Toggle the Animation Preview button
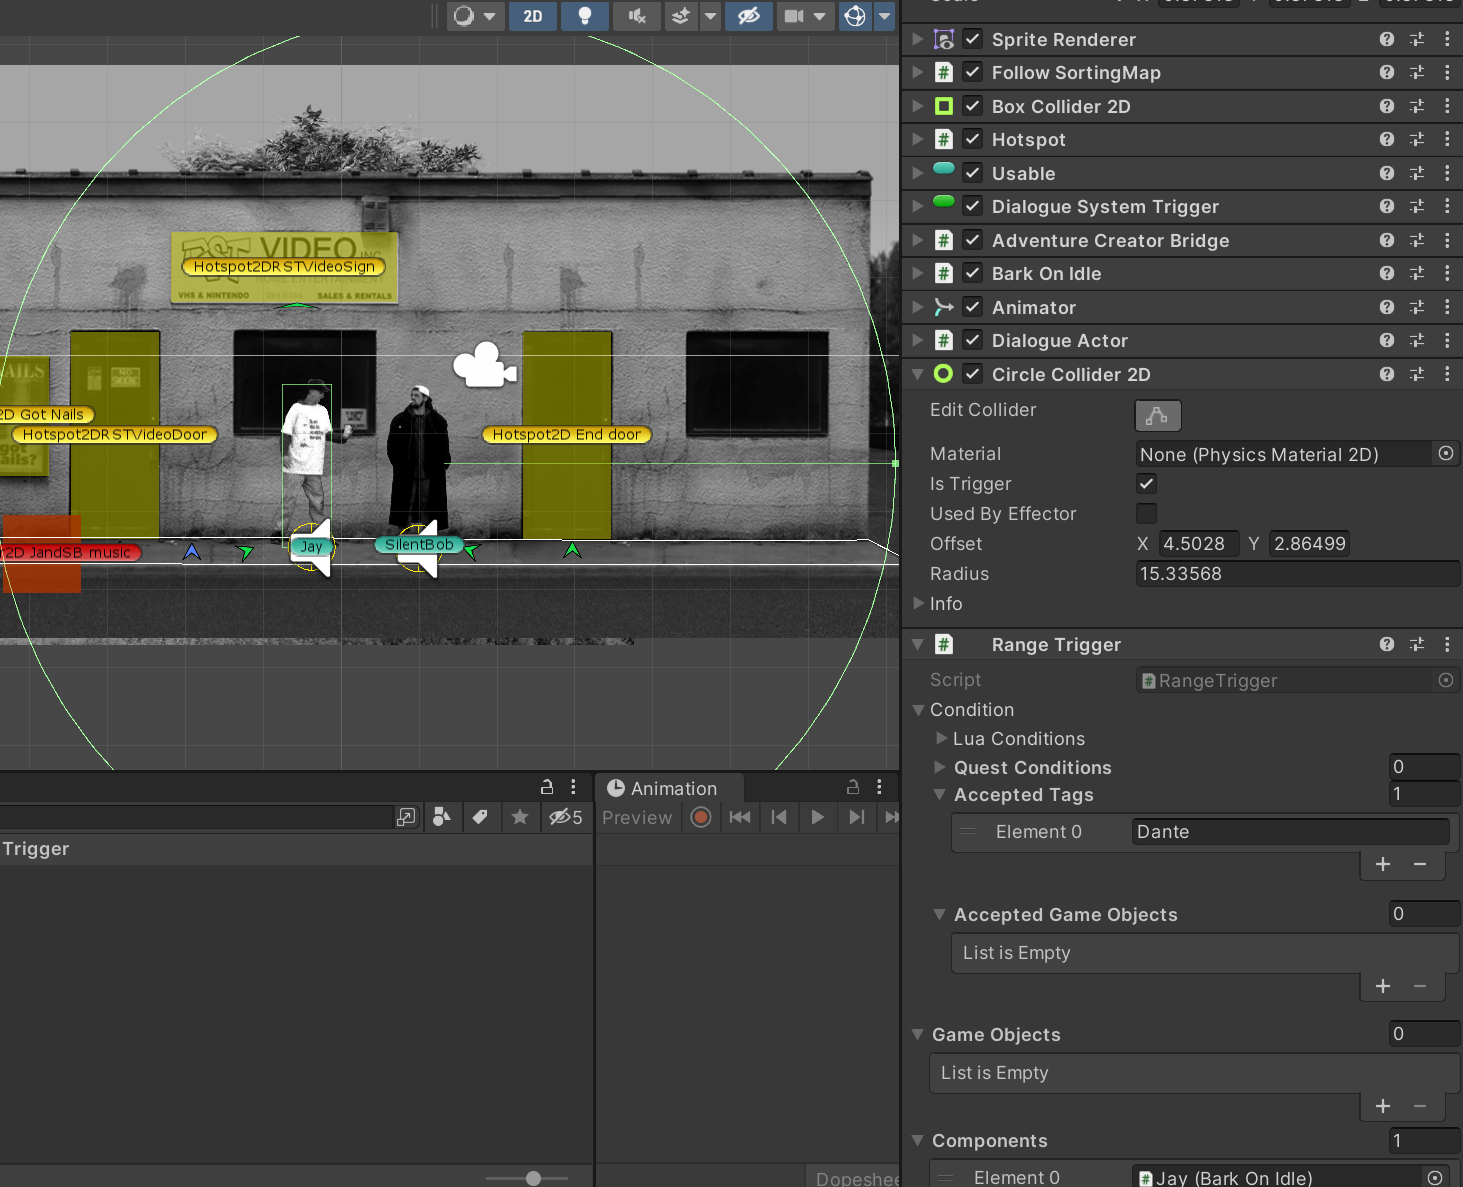Viewport: 1463px width, 1187px height. coord(637,818)
